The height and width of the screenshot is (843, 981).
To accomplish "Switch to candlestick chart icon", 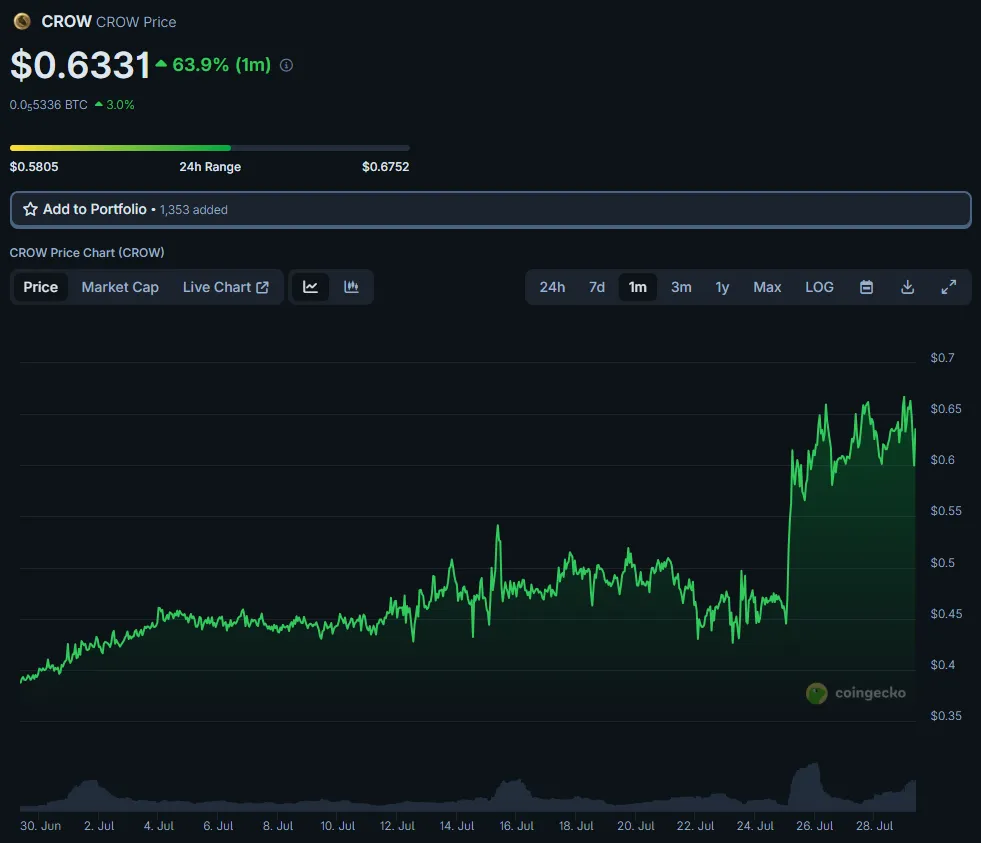I will point(351,287).
